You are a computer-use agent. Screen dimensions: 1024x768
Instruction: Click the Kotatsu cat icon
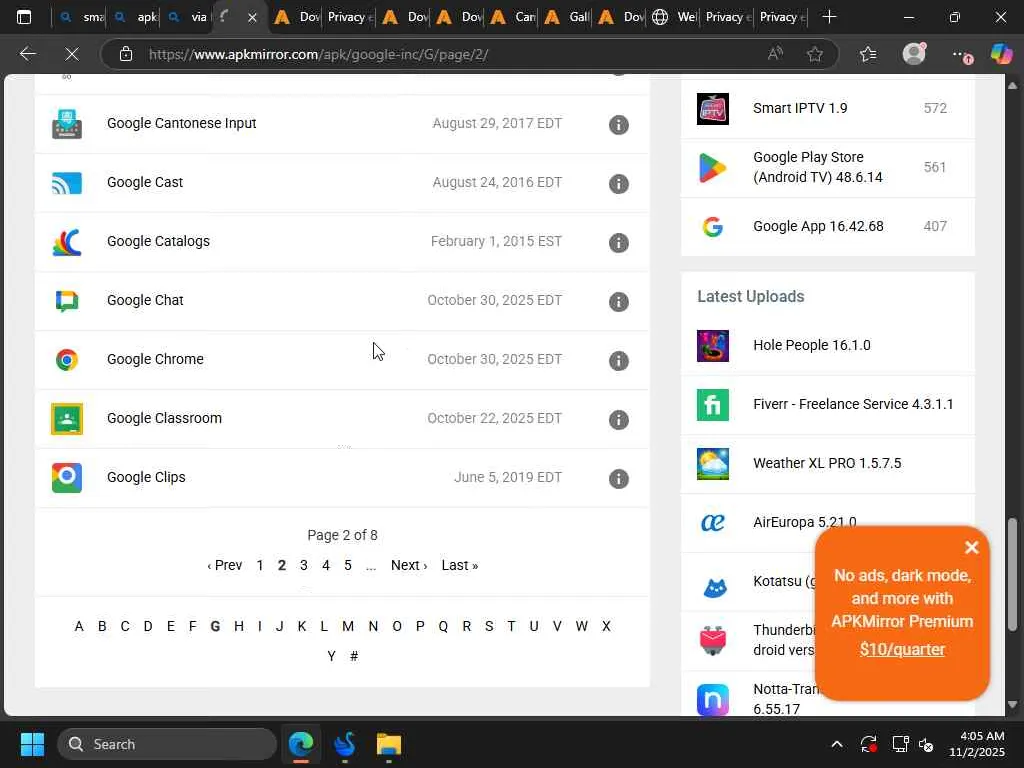click(x=714, y=587)
